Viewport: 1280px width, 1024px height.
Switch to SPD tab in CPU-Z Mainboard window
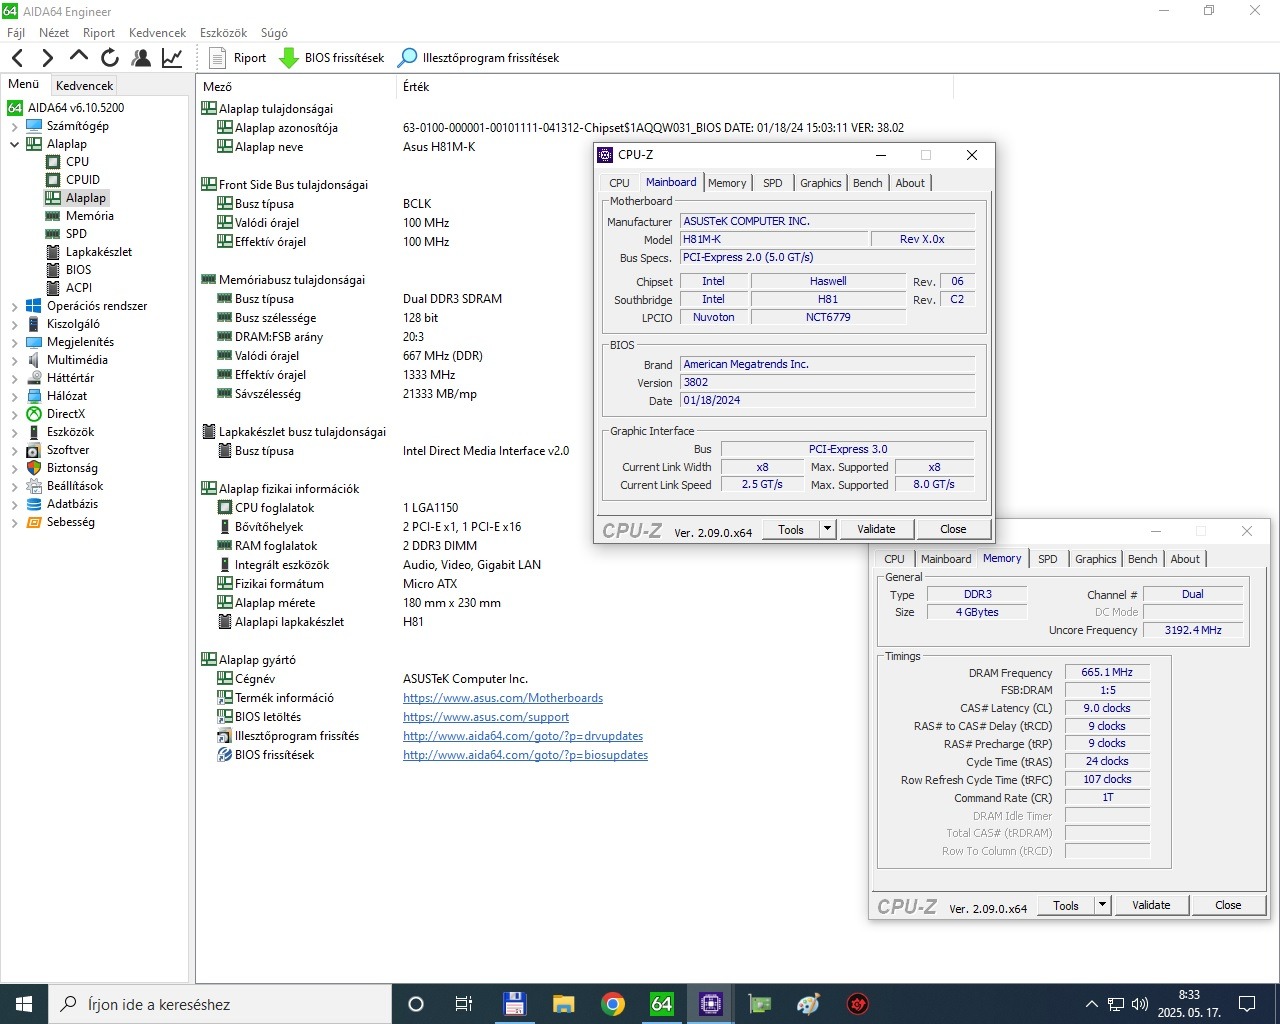tap(772, 183)
